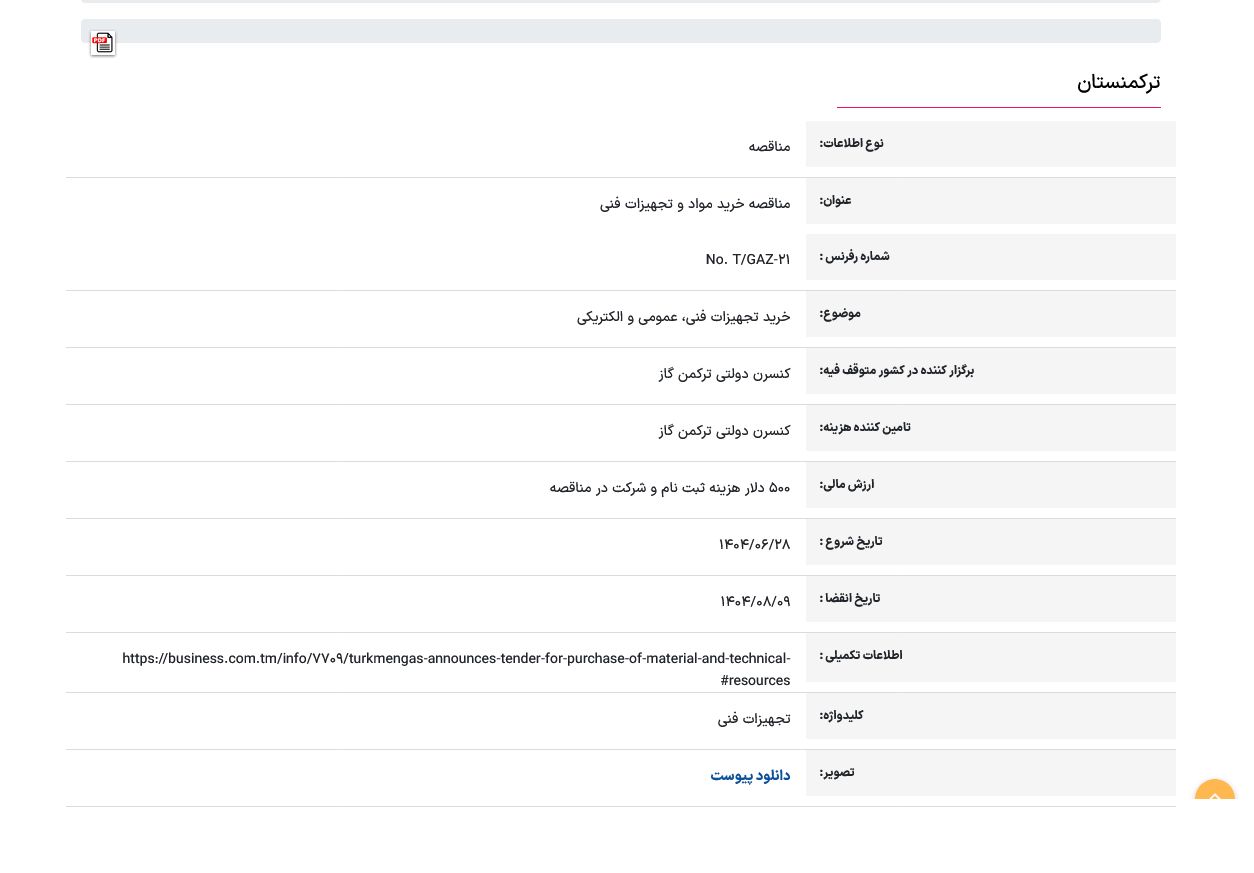Image resolution: width=1254 pixels, height=873 pixels.
Task: Click the عنوان label
Action: [x=836, y=200]
